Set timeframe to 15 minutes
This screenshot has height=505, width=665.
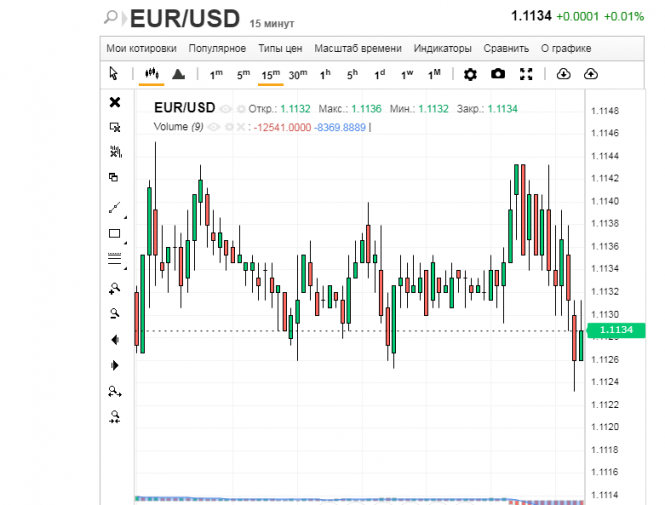[x=271, y=75]
